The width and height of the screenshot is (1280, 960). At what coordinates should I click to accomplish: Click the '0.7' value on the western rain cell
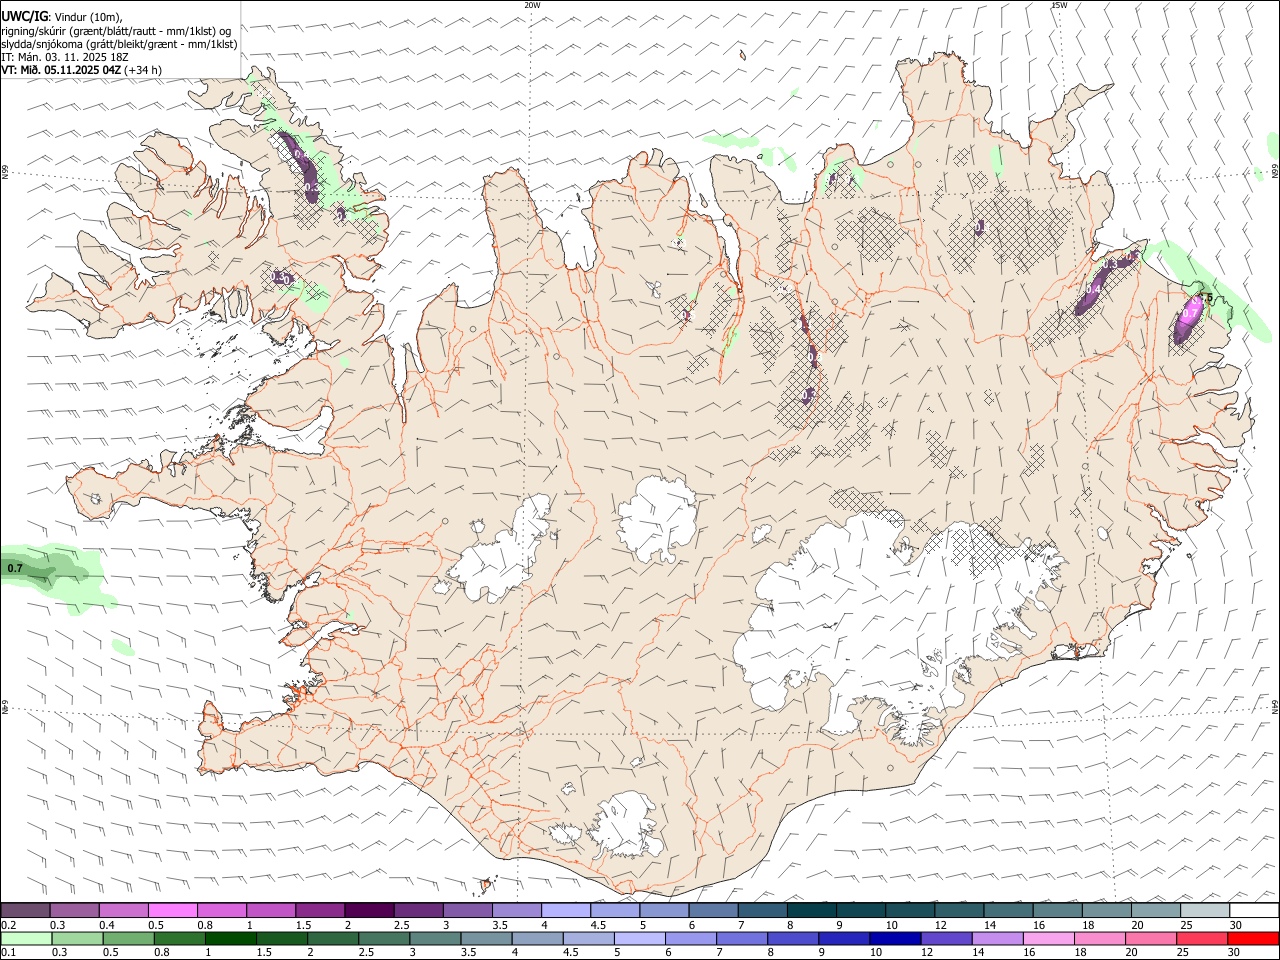(15, 568)
